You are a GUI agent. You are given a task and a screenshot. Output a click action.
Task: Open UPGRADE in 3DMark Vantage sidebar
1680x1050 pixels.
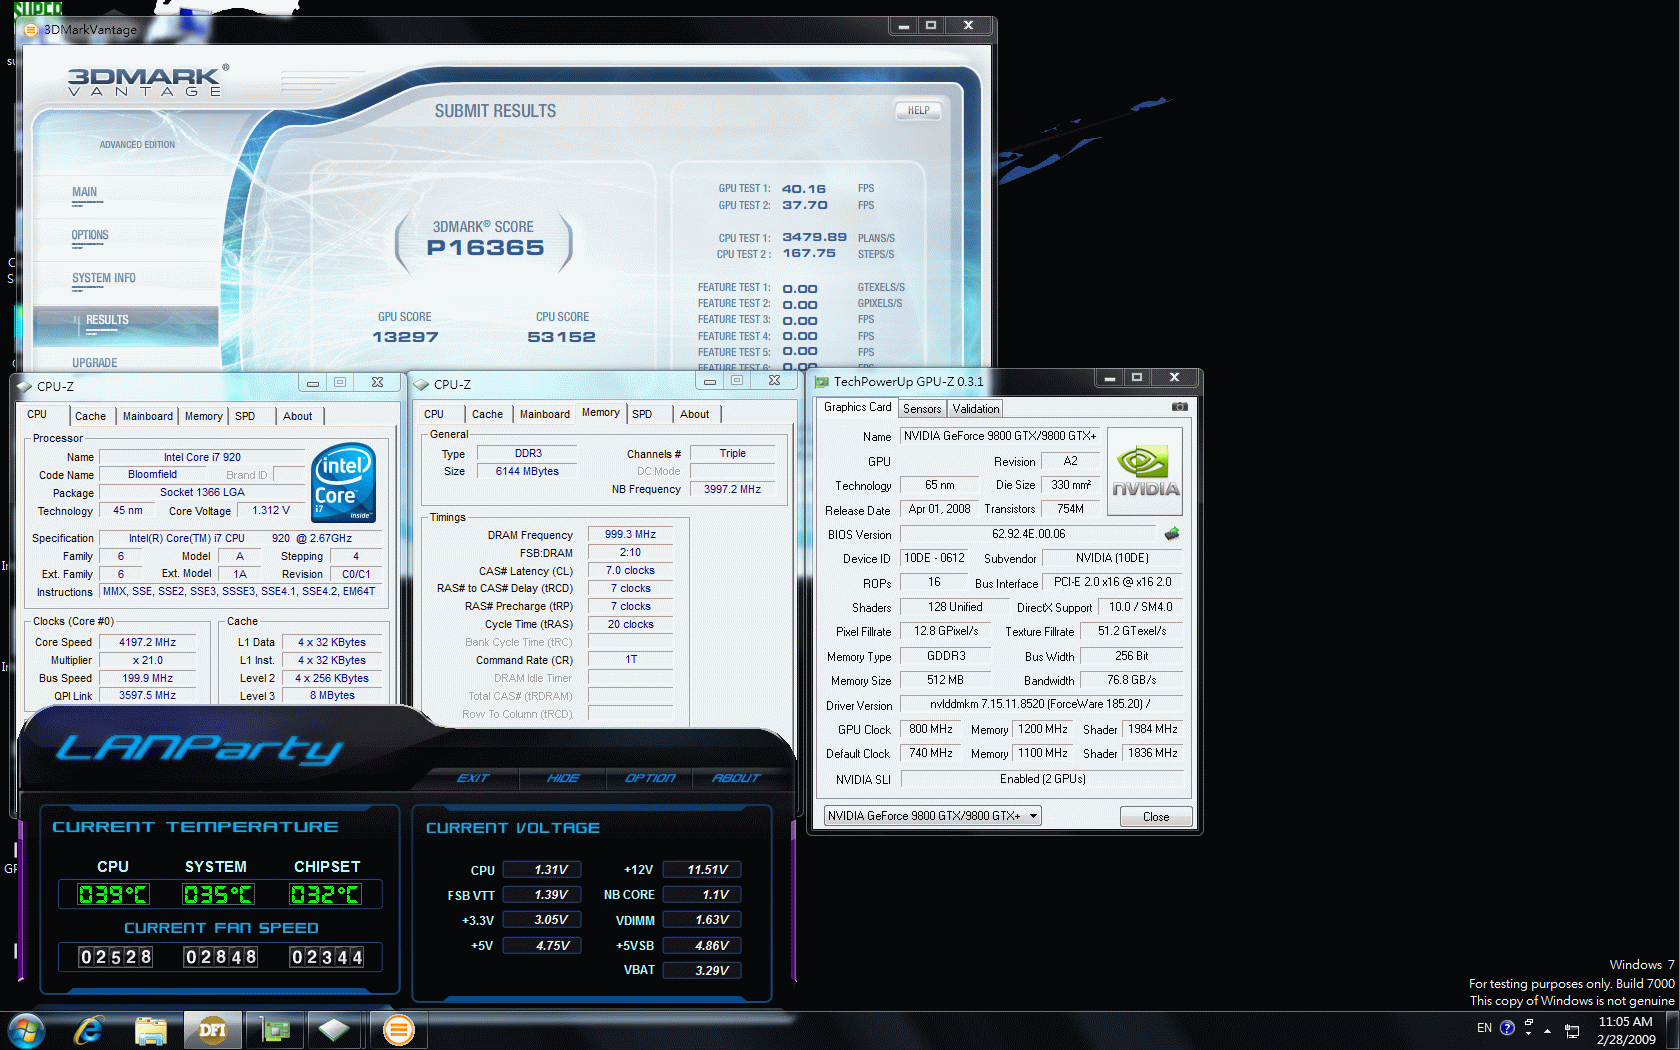coord(94,363)
